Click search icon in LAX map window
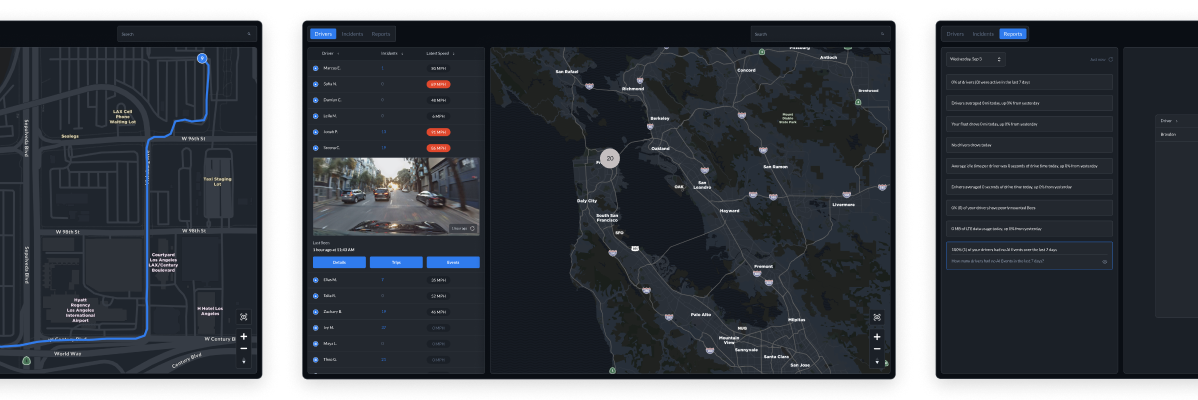 click(x=249, y=34)
